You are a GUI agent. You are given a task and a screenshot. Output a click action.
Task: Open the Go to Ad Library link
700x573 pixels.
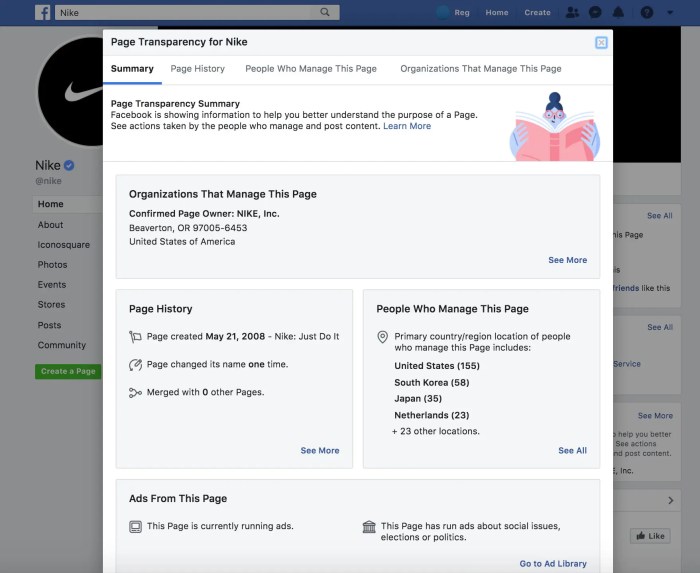coord(553,564)
